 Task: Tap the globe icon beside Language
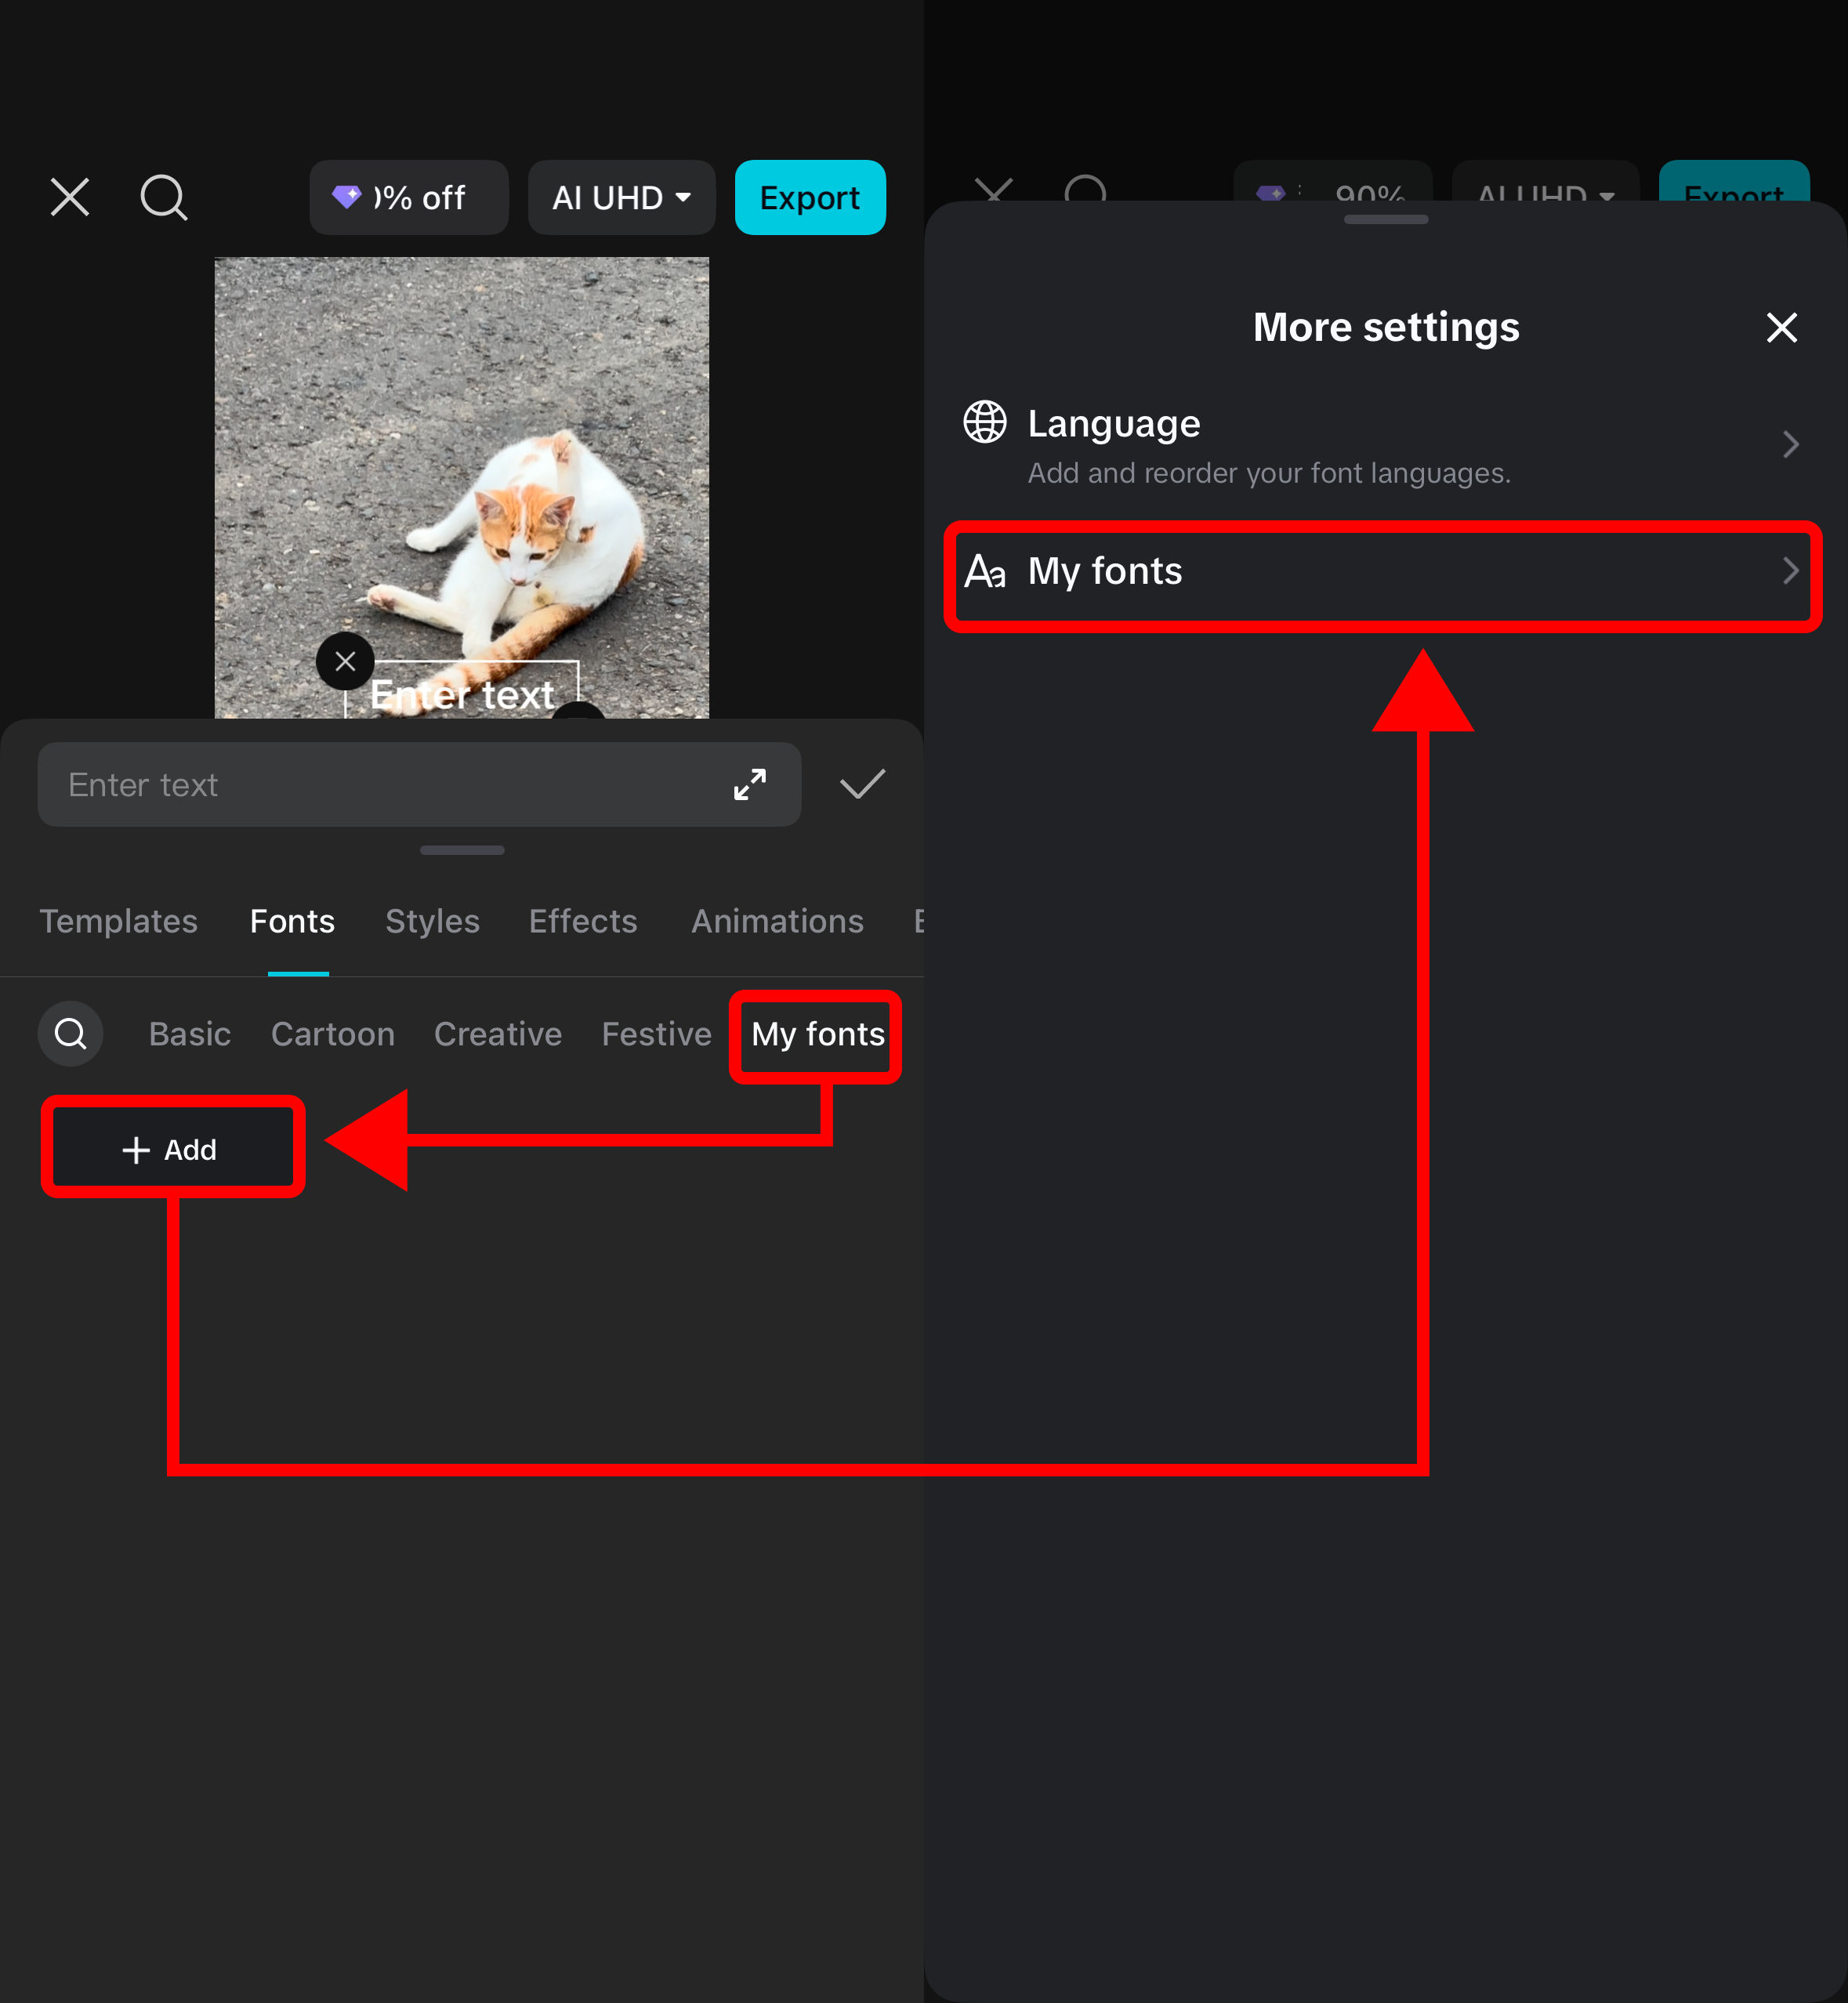click(984, 422)
